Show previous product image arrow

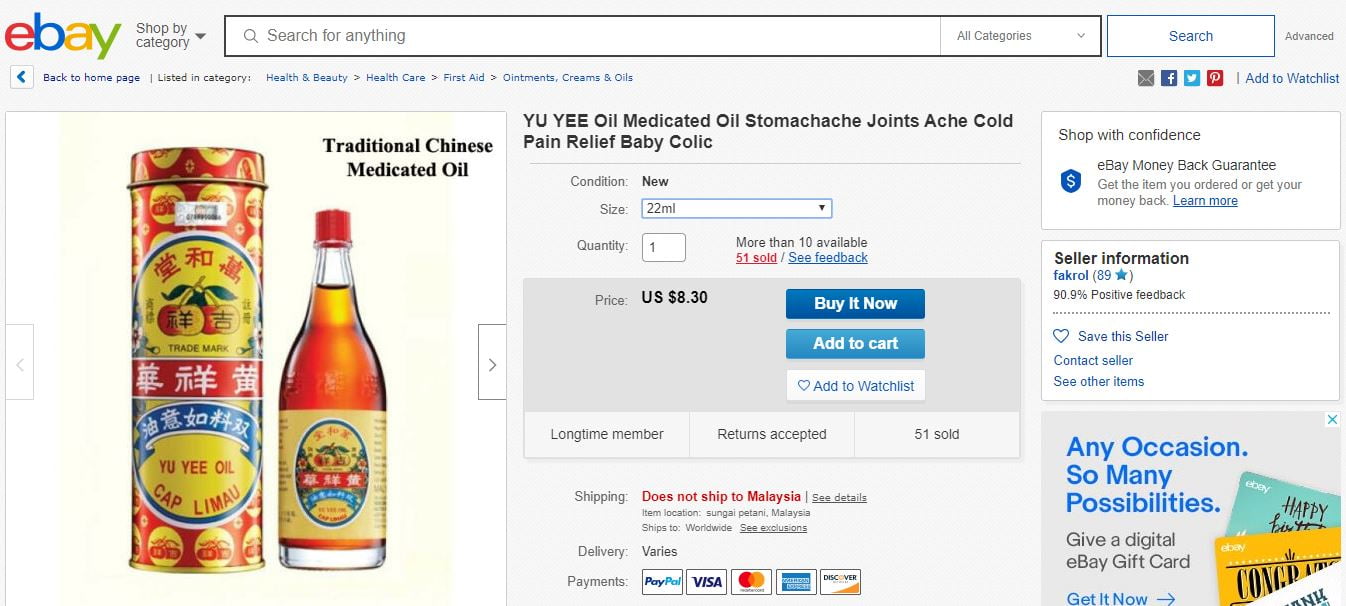pyautogui.click(x=19, y=364)
